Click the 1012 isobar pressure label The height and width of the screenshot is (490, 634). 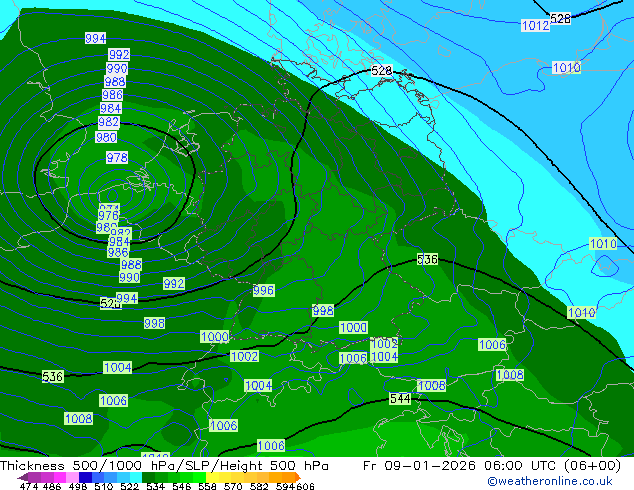pyautogui.click(x=535, y=25)
